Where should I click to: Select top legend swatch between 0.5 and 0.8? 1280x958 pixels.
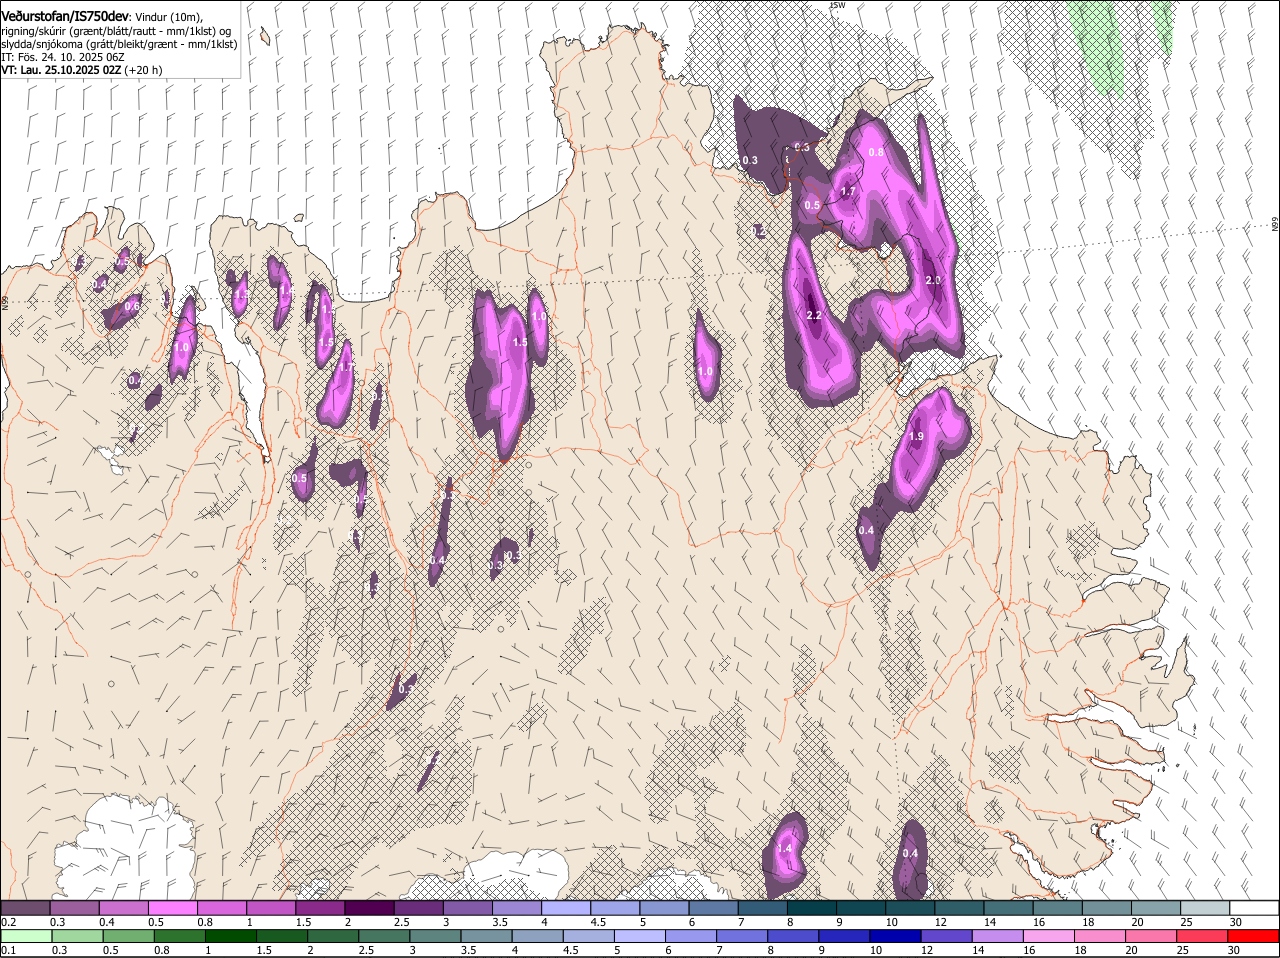pyautogui.click(x=172, y=907)
